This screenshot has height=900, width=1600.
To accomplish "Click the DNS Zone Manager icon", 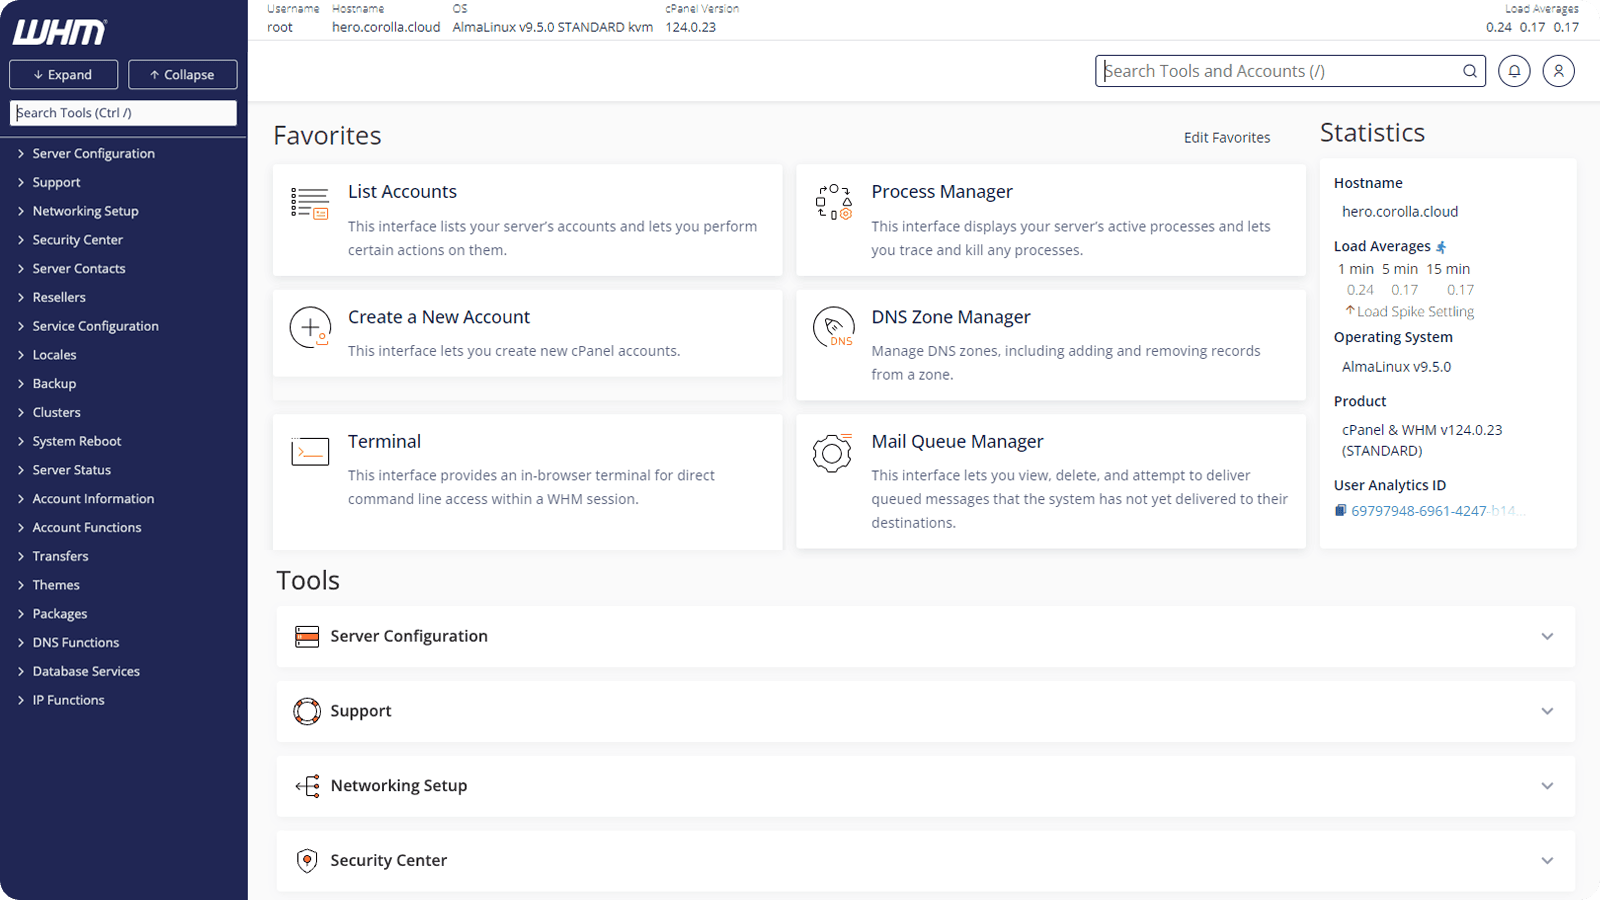I will click(x=834, y=328).
